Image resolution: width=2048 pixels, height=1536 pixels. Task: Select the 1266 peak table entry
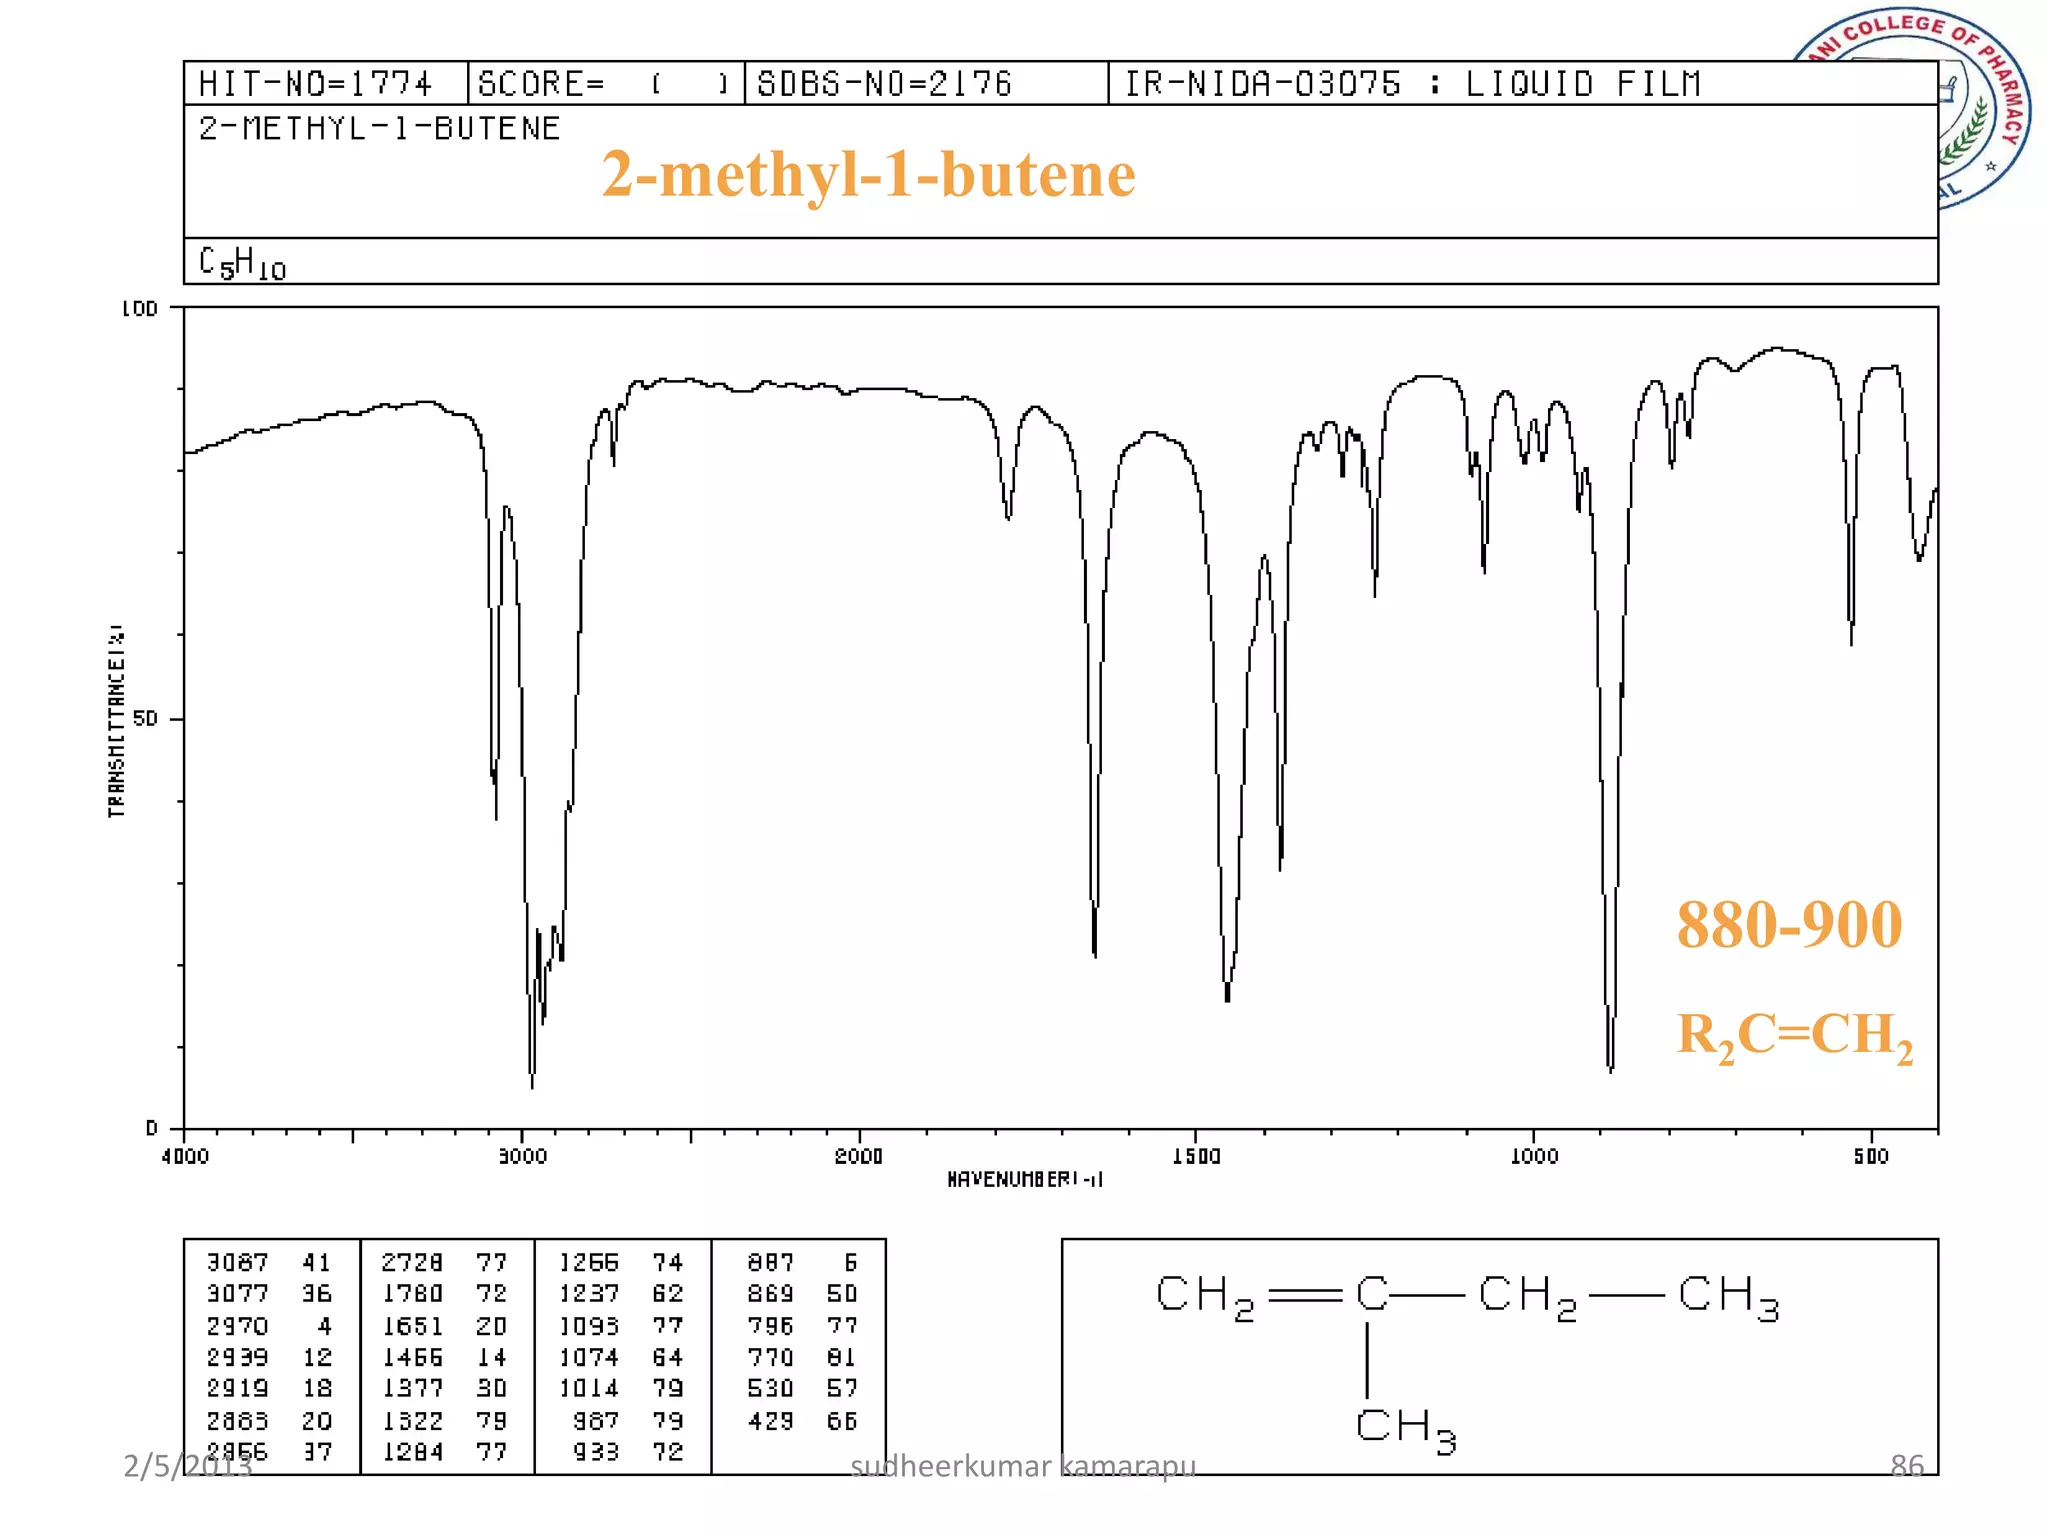tap(621, 1263)
